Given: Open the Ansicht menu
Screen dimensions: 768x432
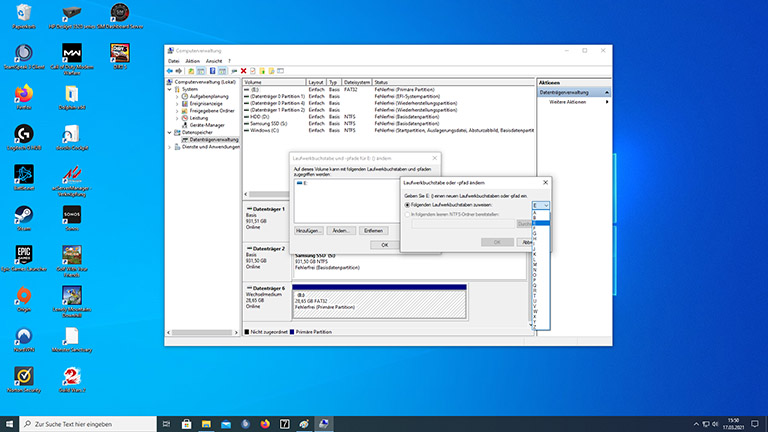Looking at the screenshot, I should click(215, 61).
